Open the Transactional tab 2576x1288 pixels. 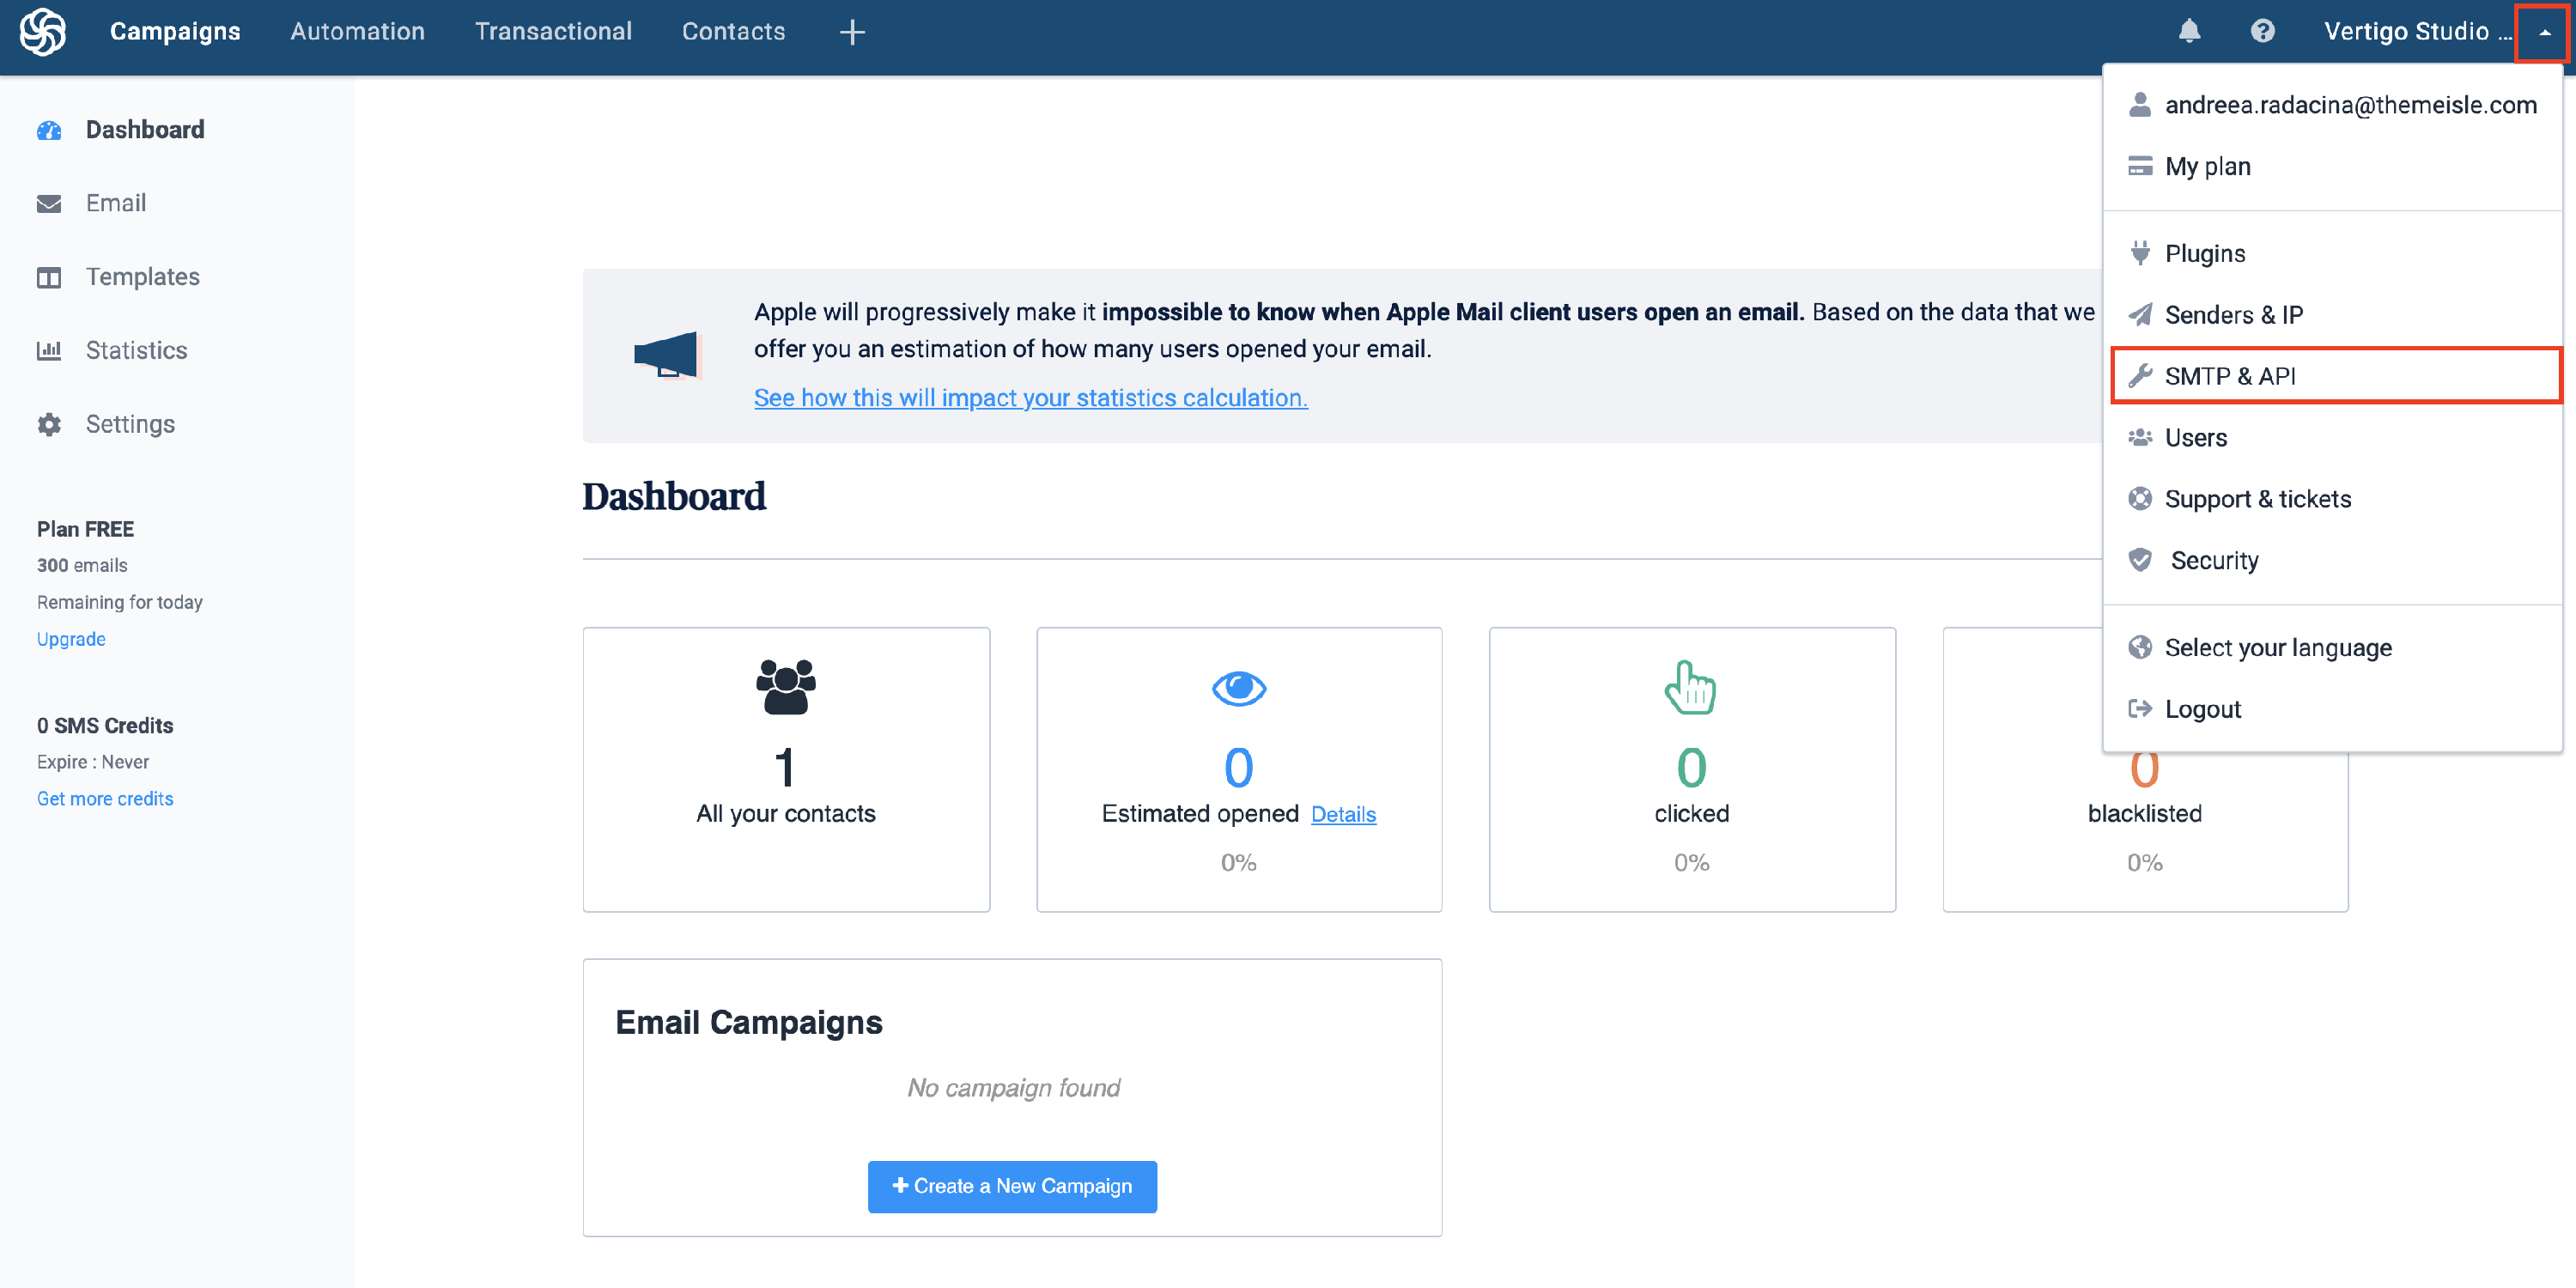coord(553,32)
